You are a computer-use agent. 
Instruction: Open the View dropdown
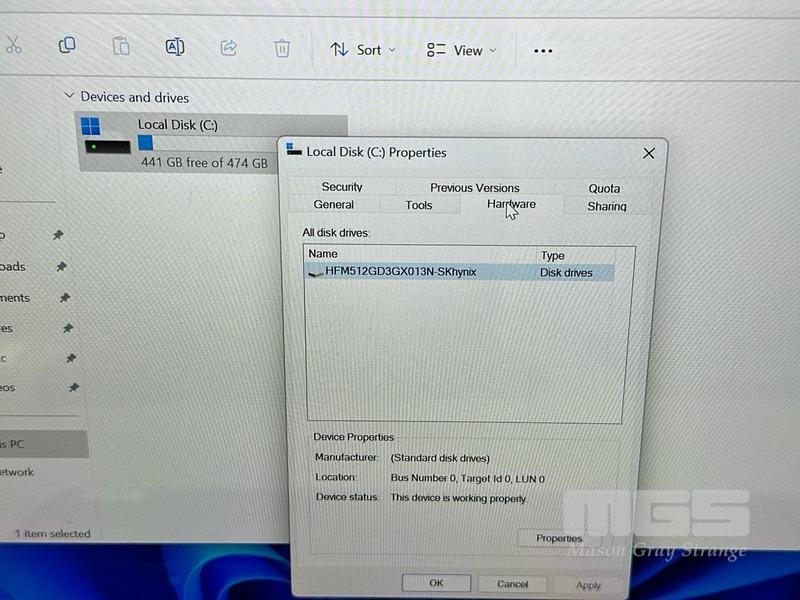point(461,50)
